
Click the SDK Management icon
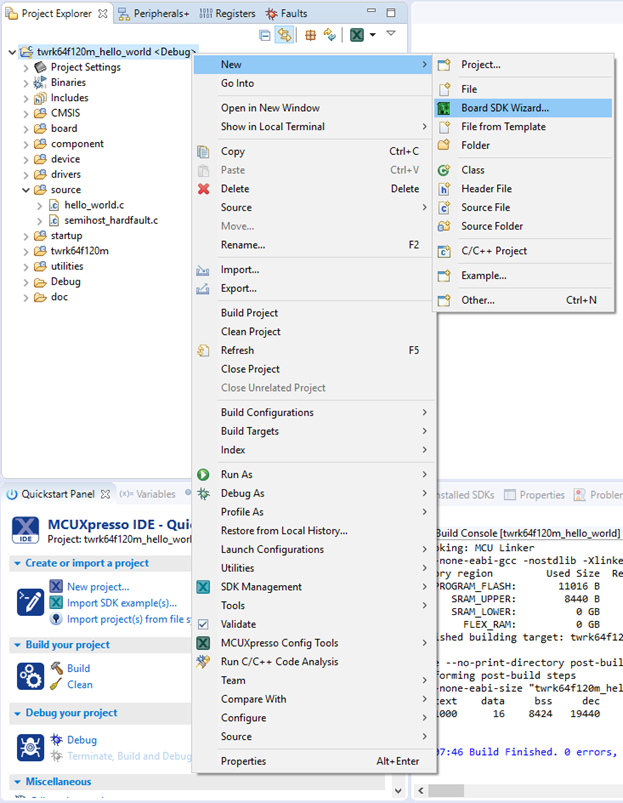[x=203, y=587]
